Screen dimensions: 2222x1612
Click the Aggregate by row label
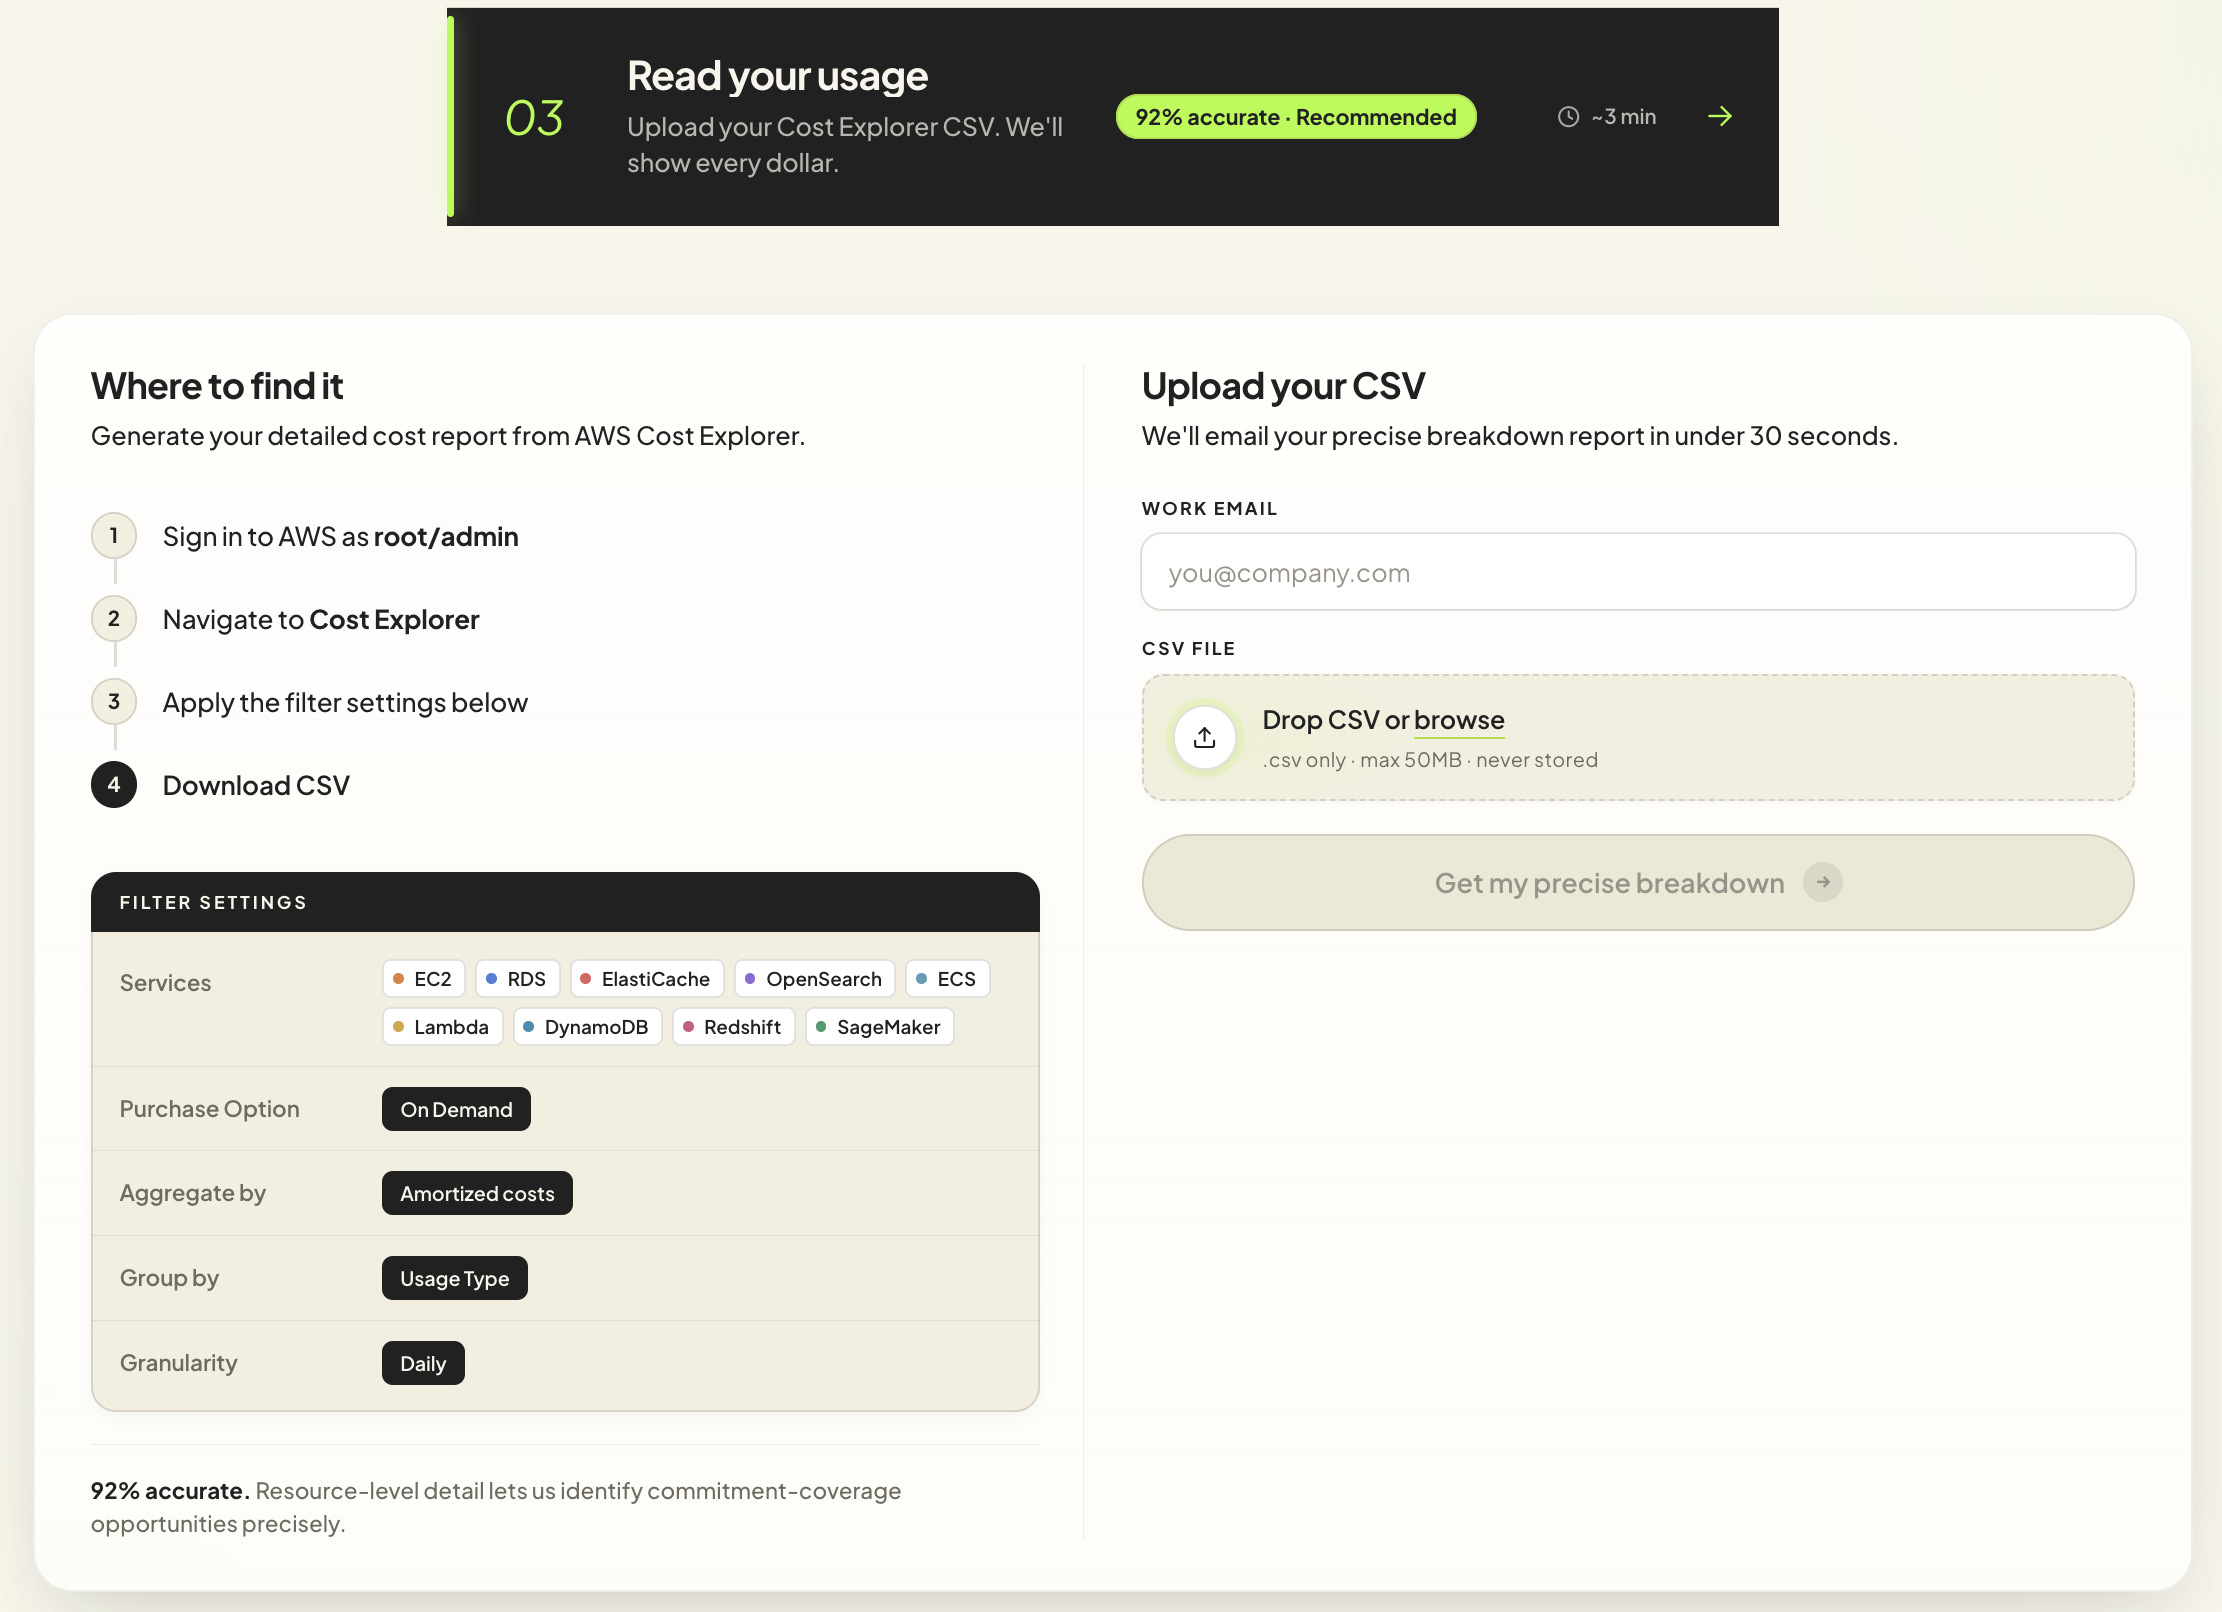pyautogui.click(x=192, y=1193)
